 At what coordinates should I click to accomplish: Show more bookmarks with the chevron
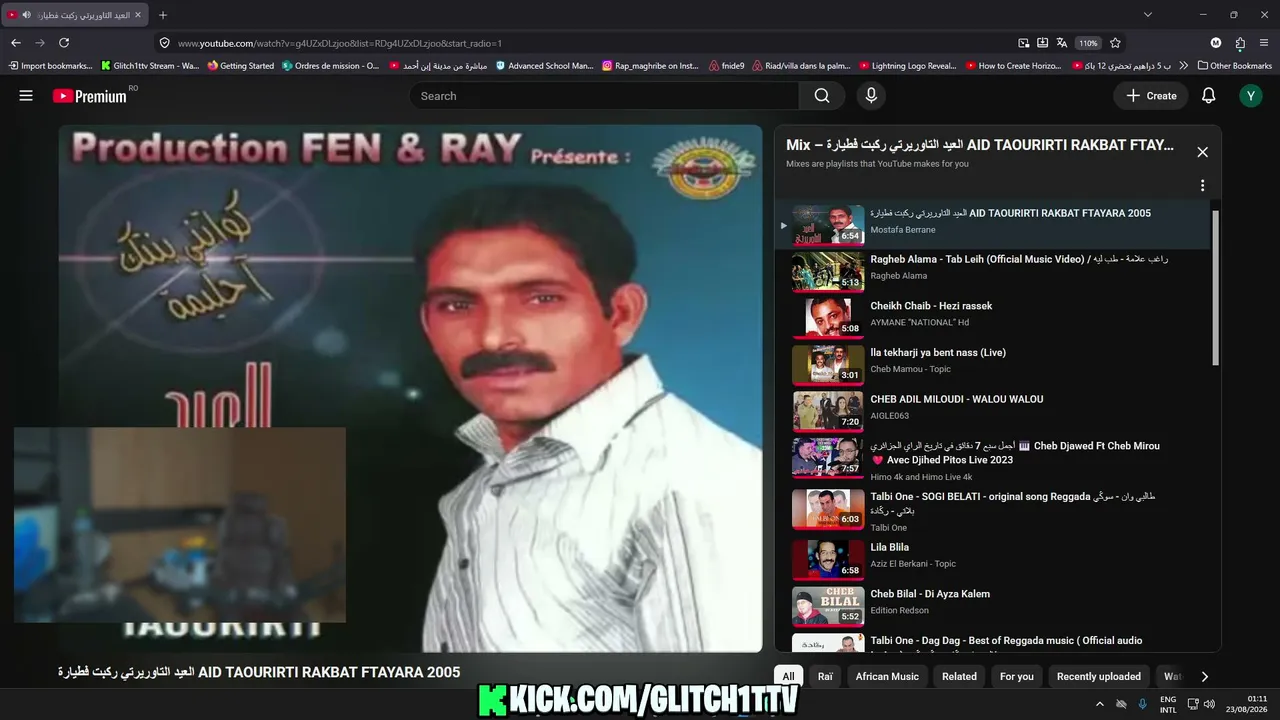click(1185, 66)
